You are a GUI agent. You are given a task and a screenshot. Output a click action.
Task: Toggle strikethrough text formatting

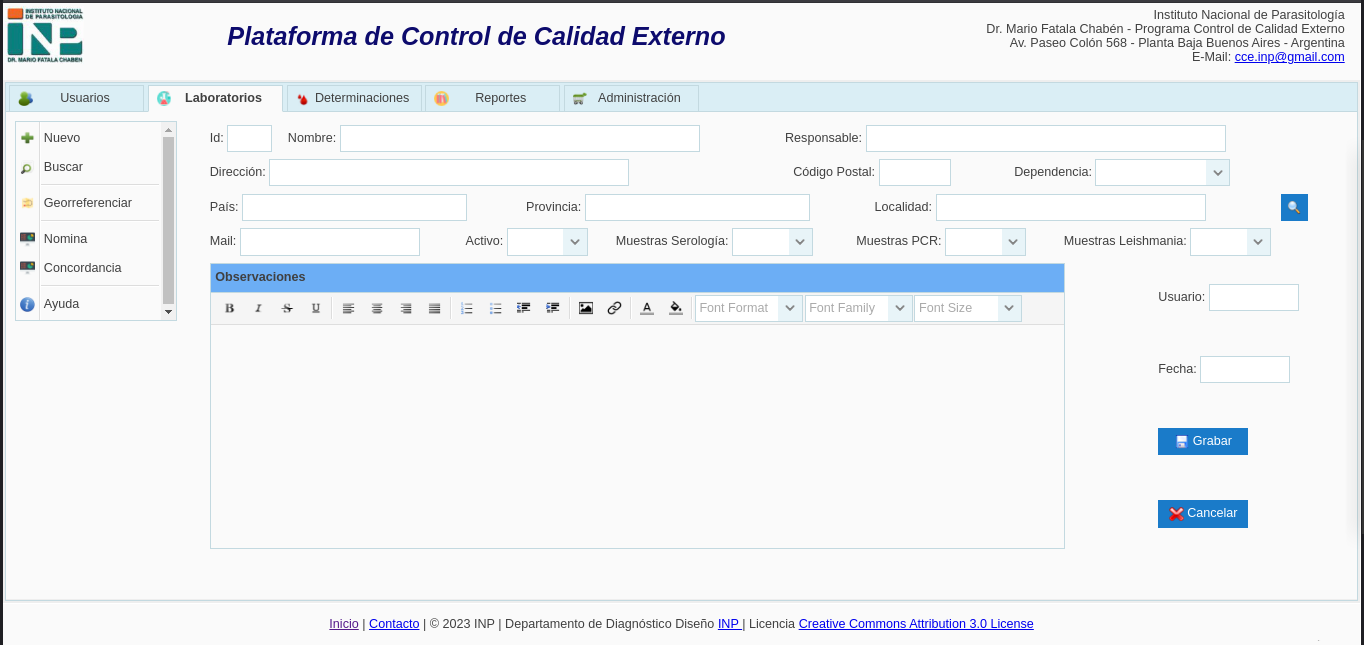click(x=287, y=308)
